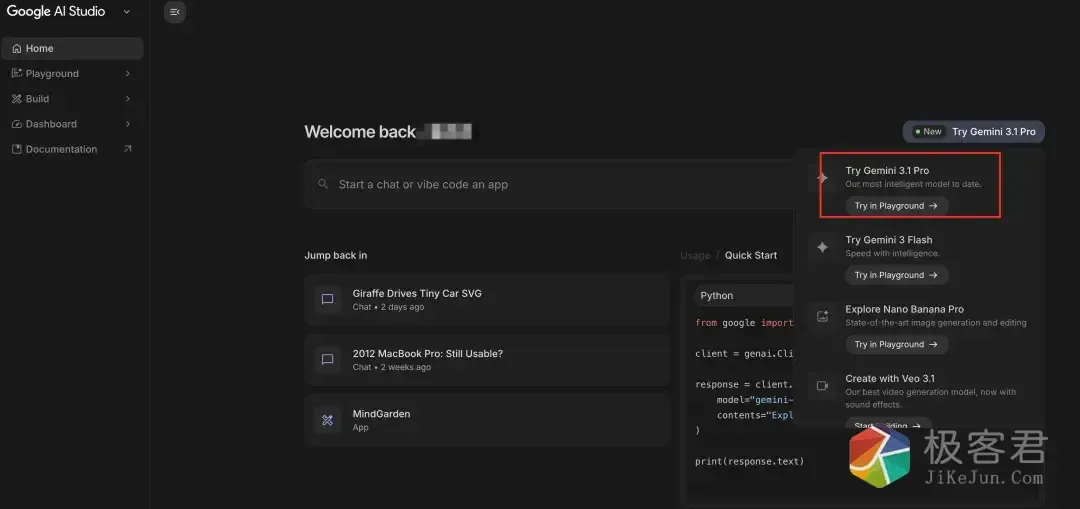The image size is (1080, 509).
Task: Click the sparkle icon beside Gemini 3 Flash
Action: click(x=822, y=247)
